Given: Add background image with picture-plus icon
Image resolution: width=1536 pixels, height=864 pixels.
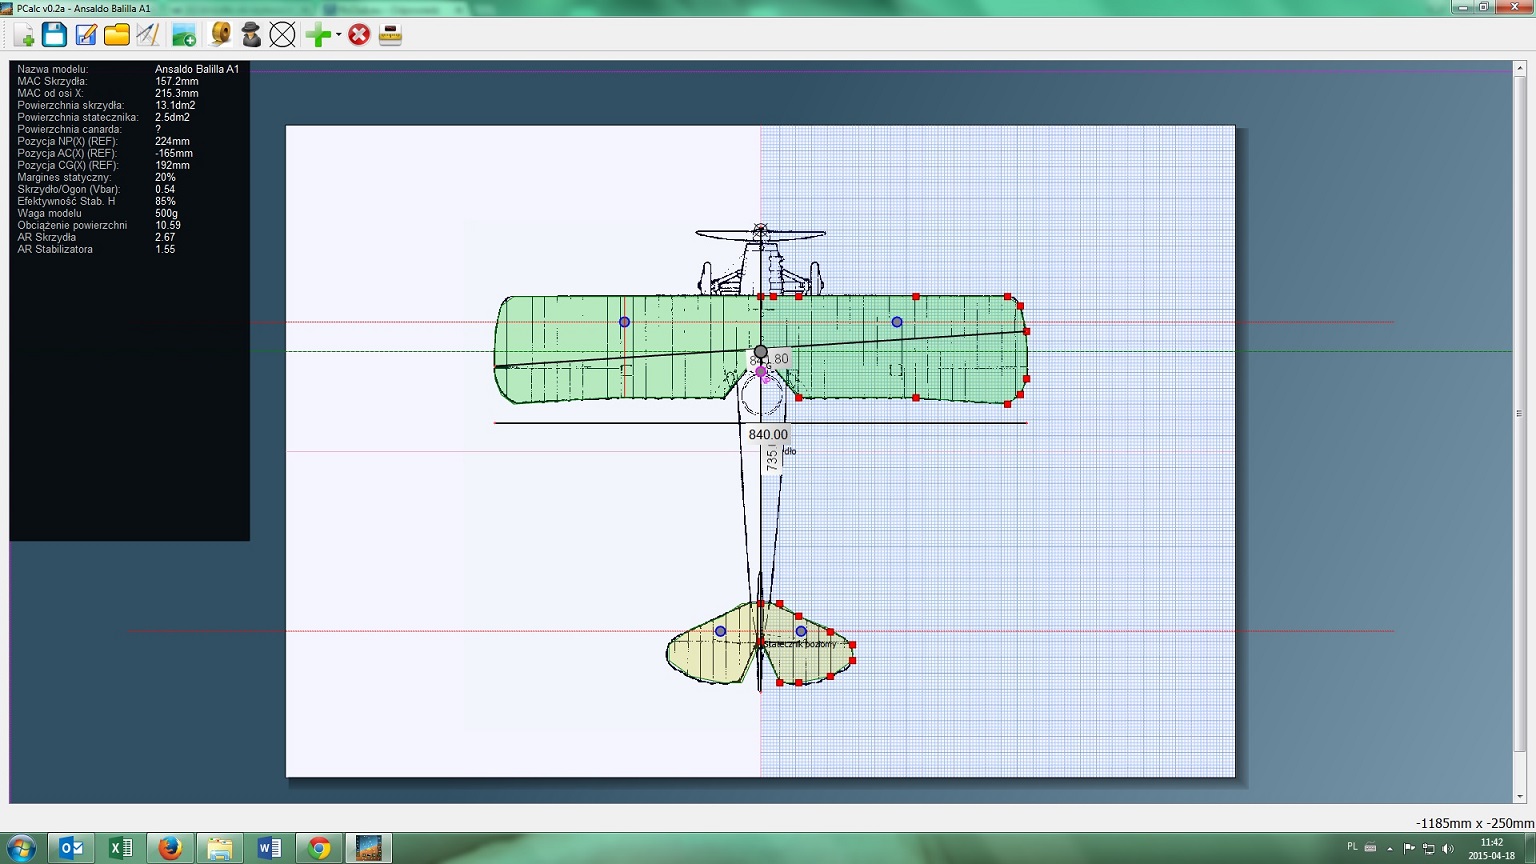Looking at the screenshot, I should pos(184,35).
